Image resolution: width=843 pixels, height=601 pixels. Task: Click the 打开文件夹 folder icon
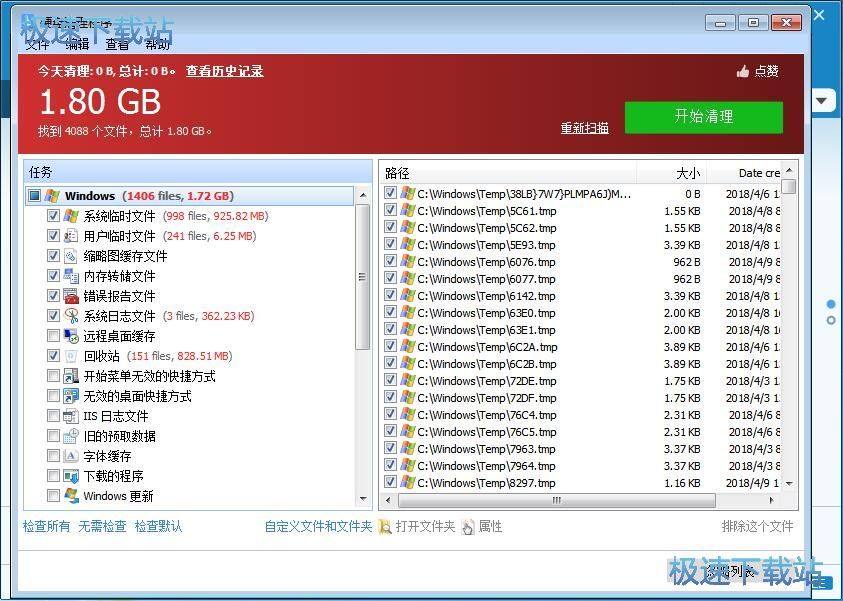(385, 527)
